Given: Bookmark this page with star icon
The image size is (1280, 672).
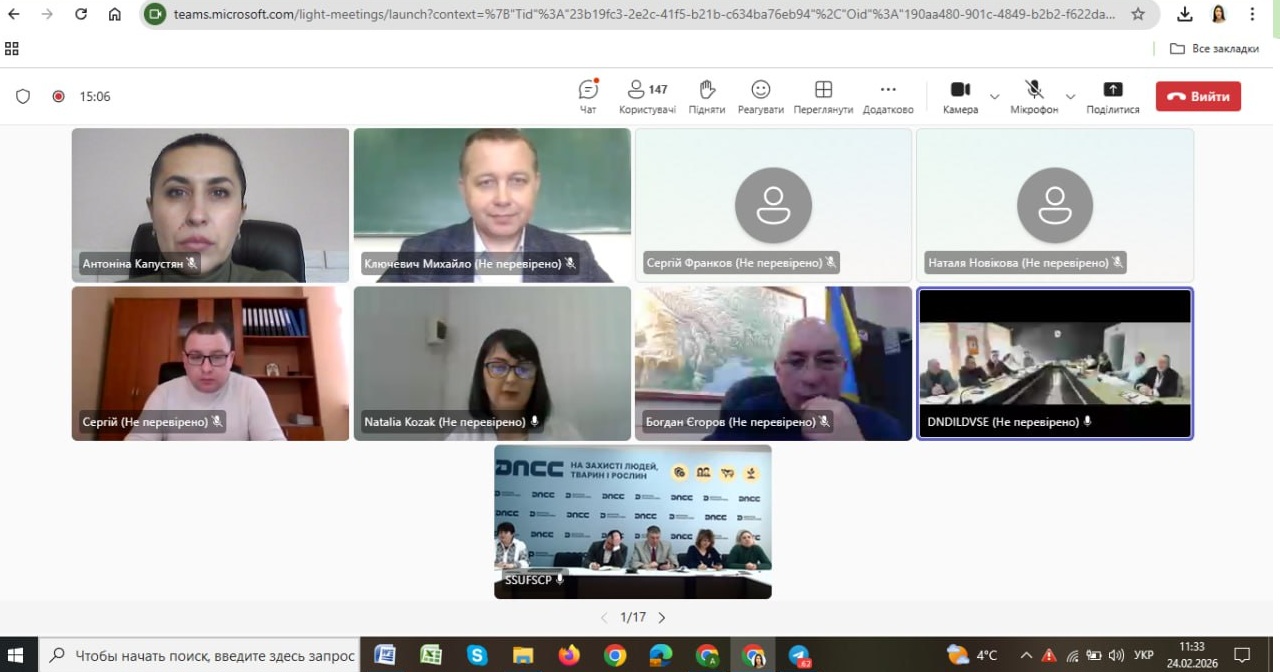Looking at the screenshot, I should pyautogui.click(x=1138, y=14).
